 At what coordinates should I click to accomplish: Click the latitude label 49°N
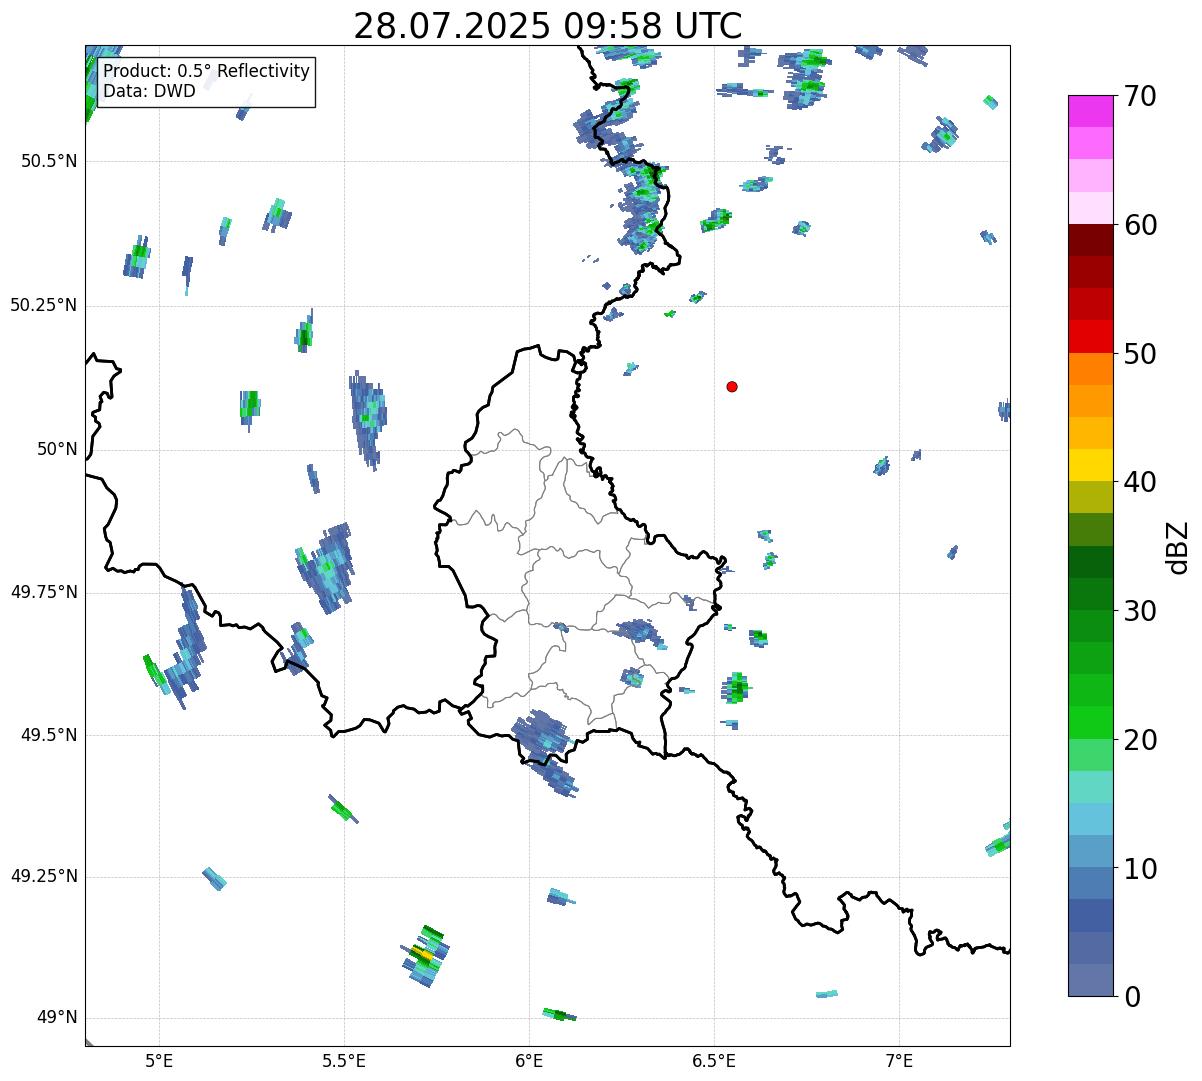pyautogui.click(x=56, y=1018)
